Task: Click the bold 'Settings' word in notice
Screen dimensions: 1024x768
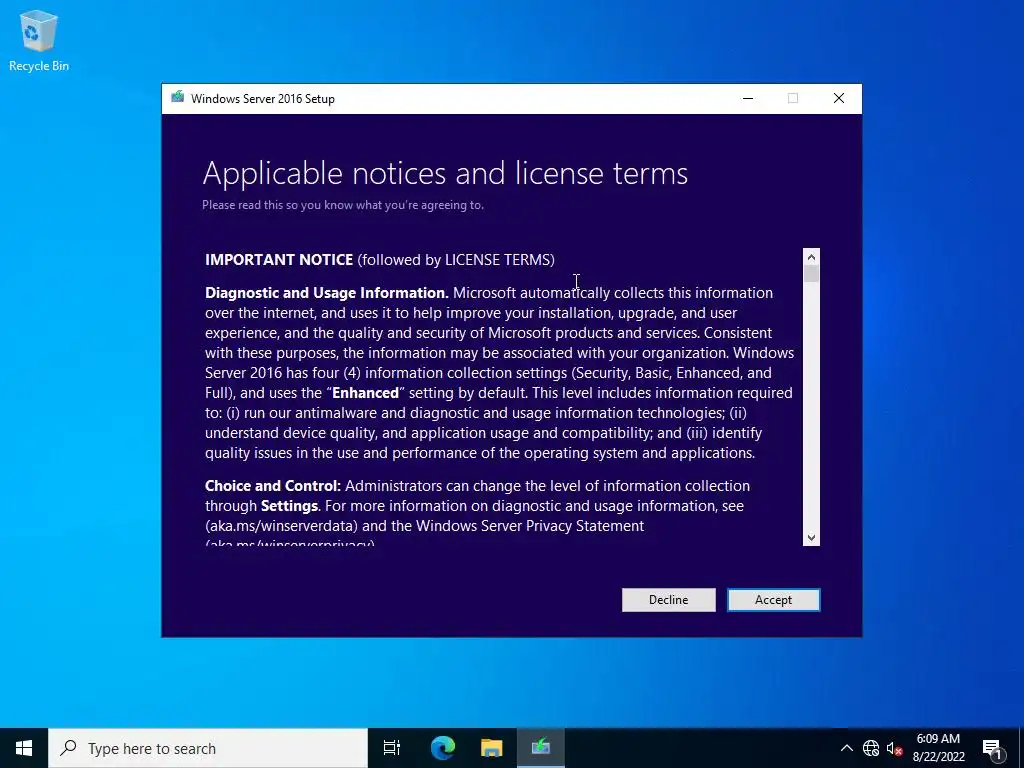Action: tap(289, 506)
